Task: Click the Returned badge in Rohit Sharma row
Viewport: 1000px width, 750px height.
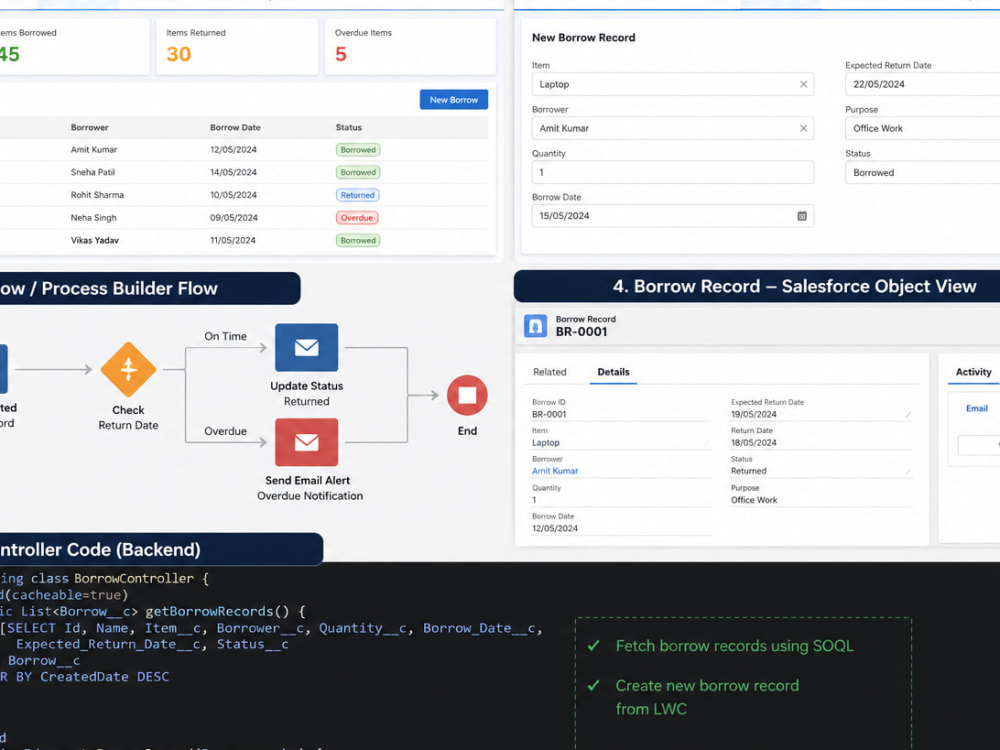Action: 357,195
